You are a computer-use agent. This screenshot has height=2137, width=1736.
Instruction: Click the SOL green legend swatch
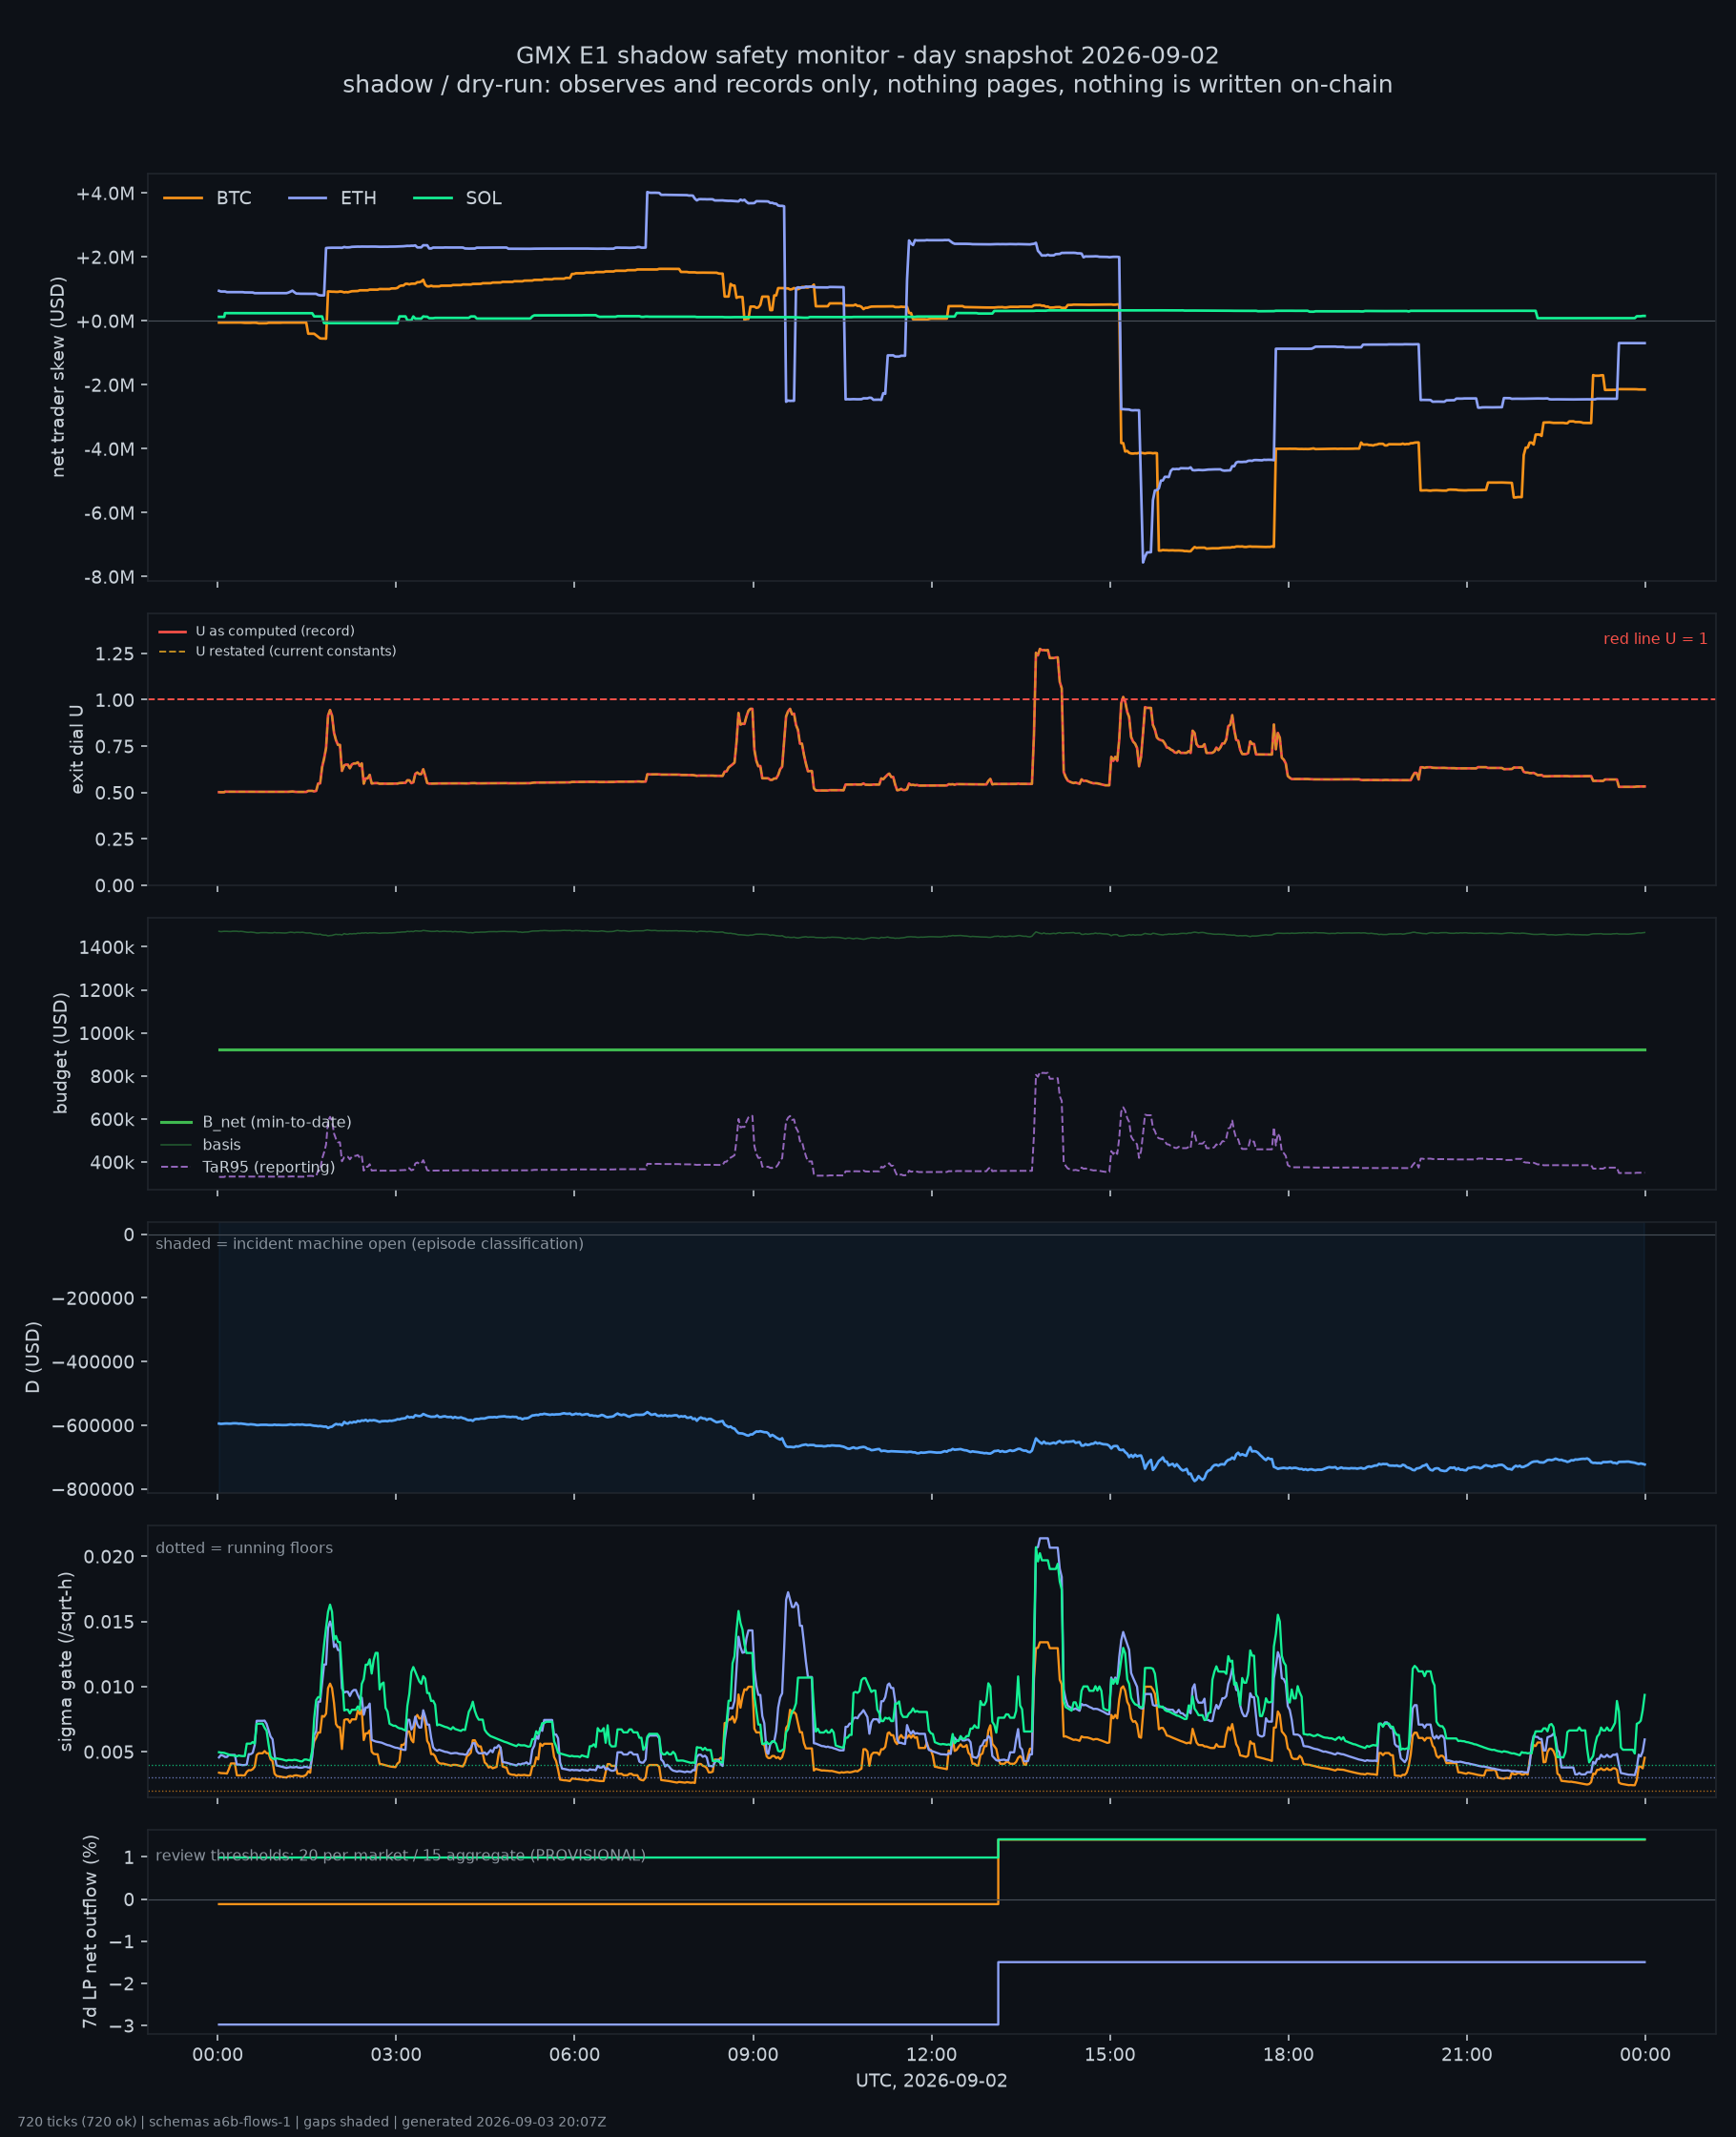[x=433, y=198]
